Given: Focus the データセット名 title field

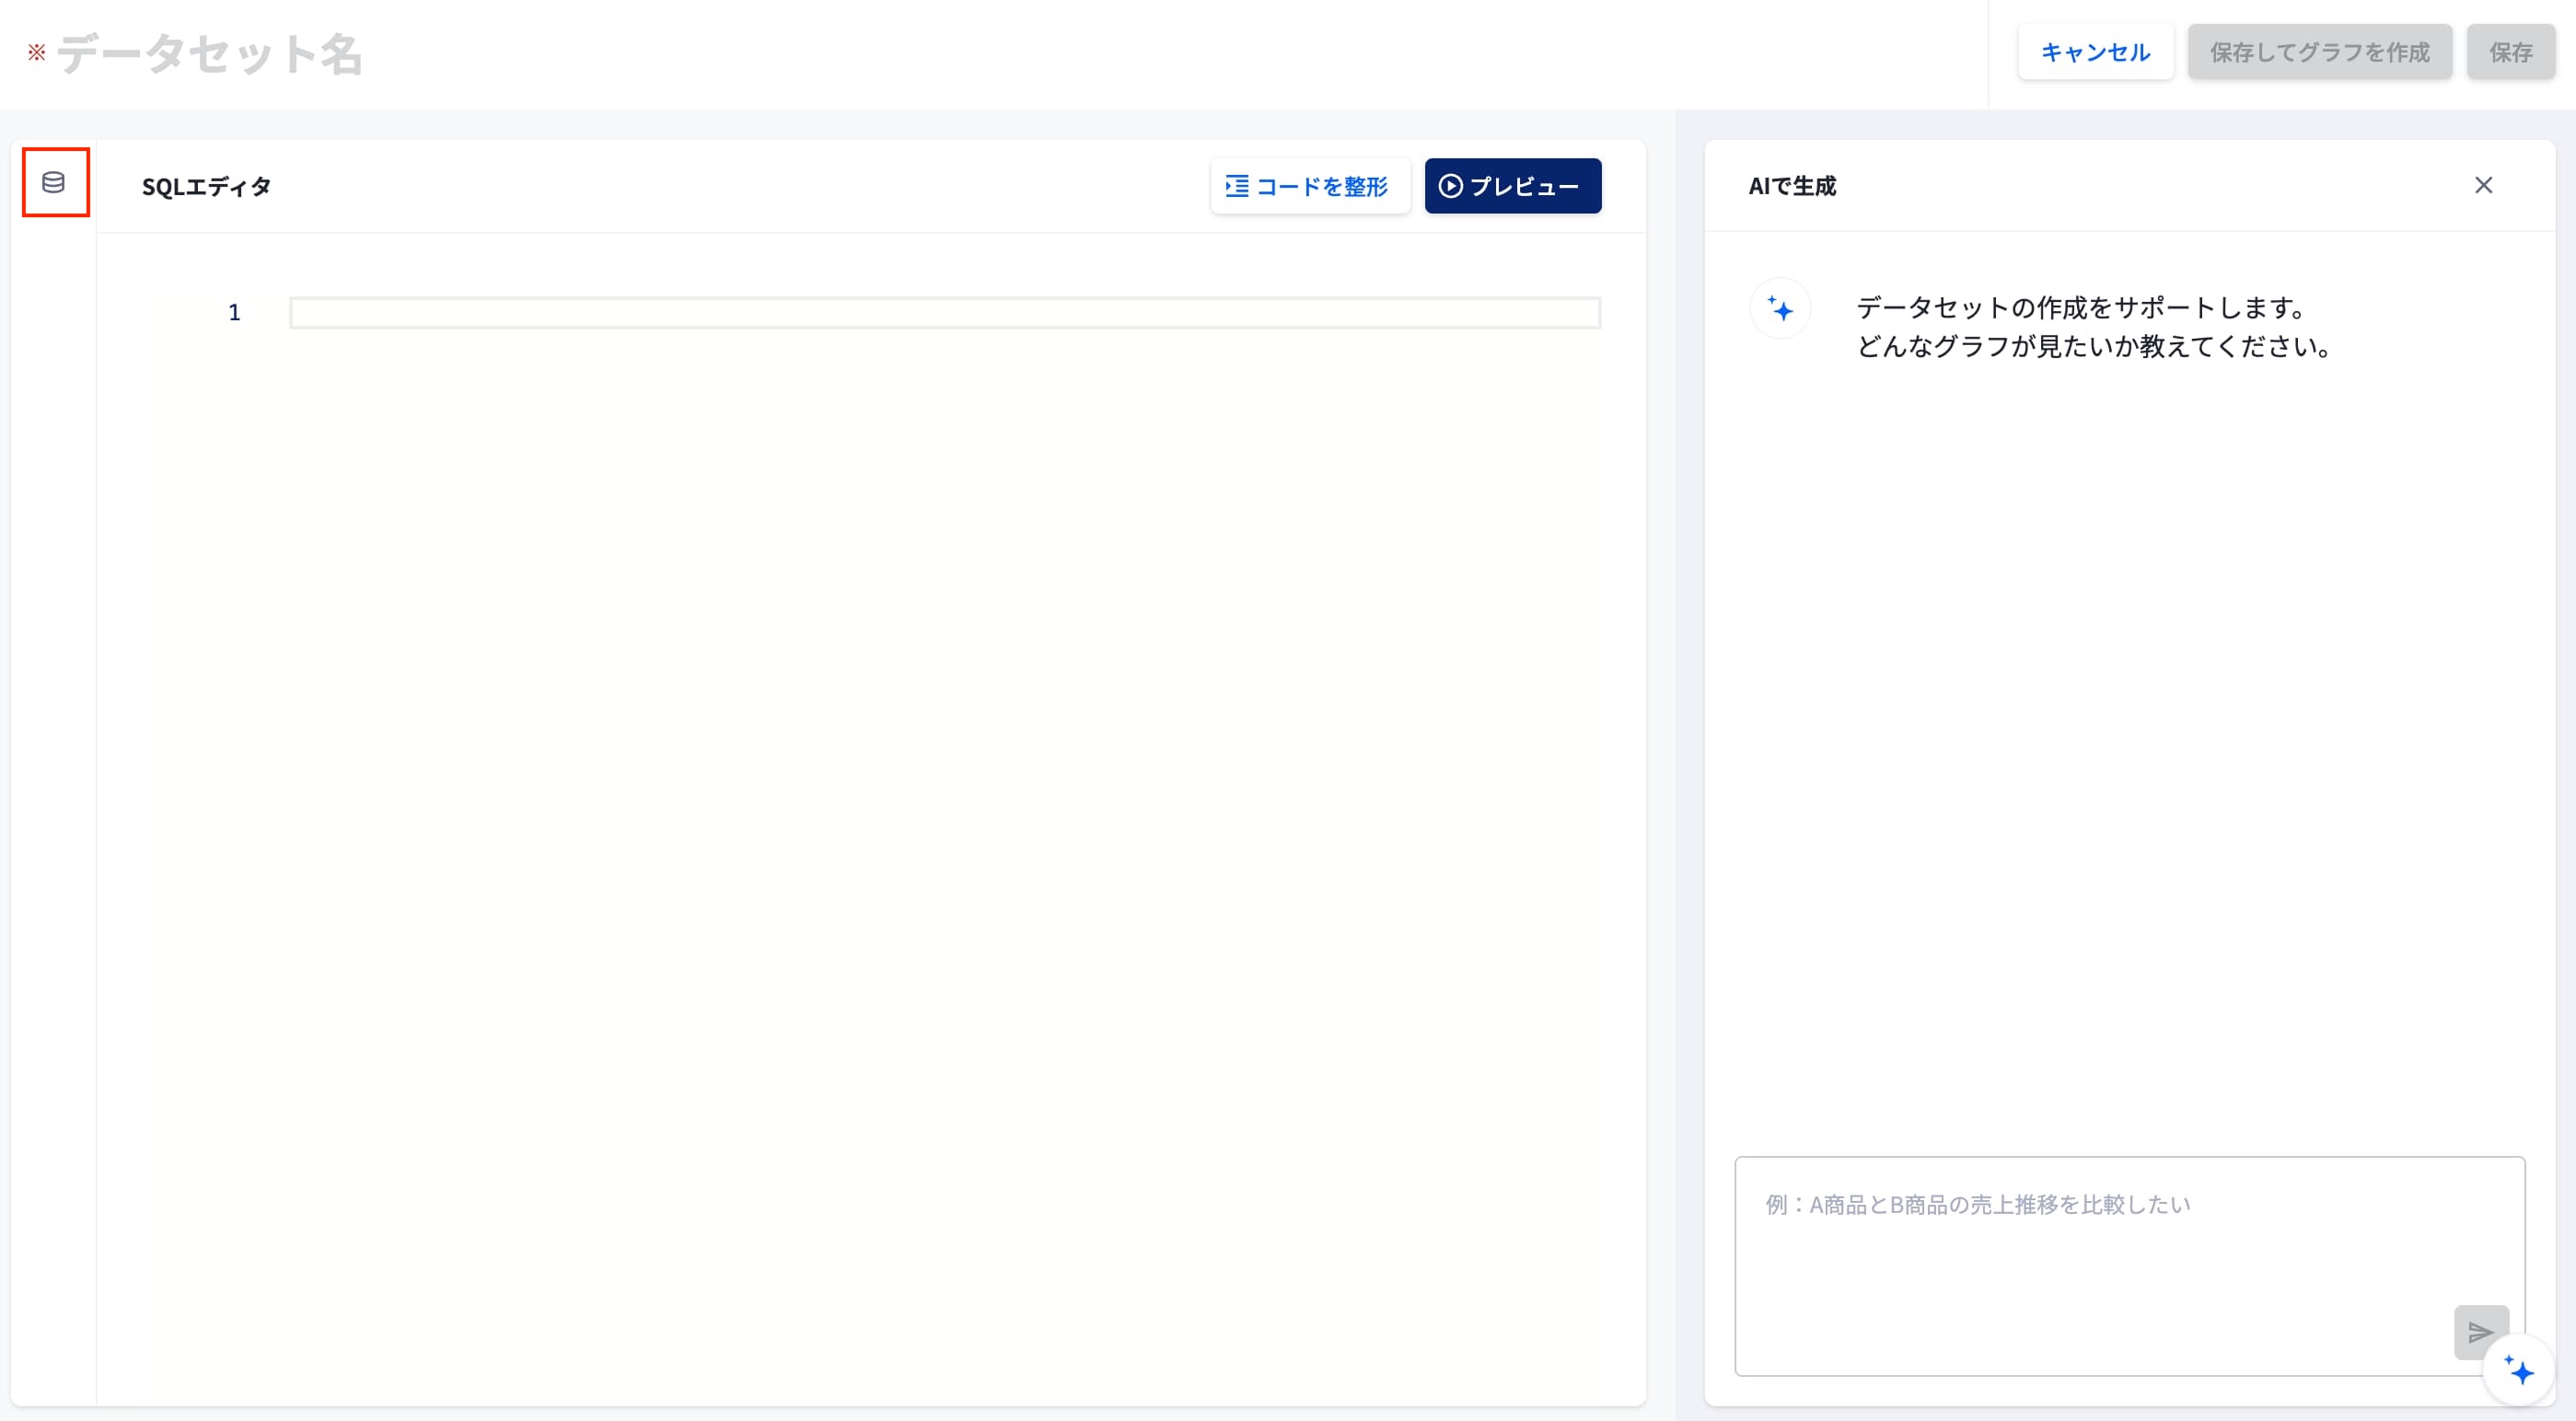Looking at the screenshot, I should pyautogui.click(x=210, y=53).
